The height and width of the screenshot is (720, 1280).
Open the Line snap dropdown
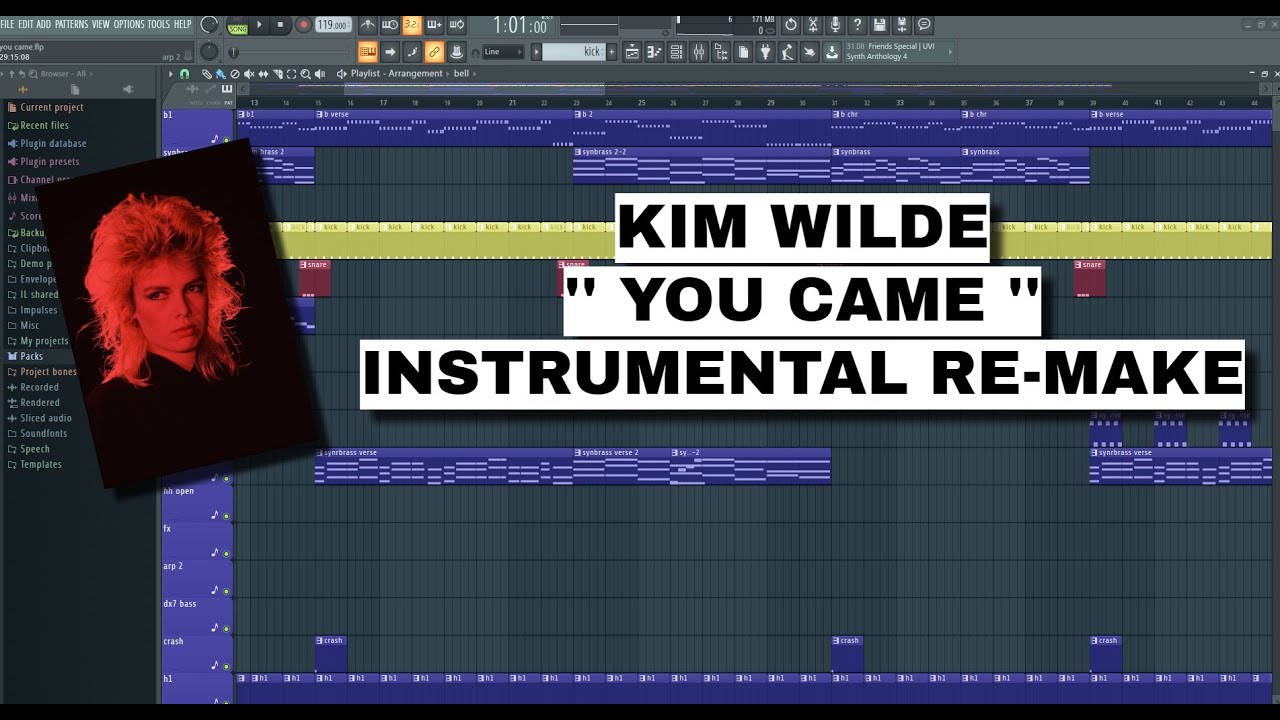[505, 52]
